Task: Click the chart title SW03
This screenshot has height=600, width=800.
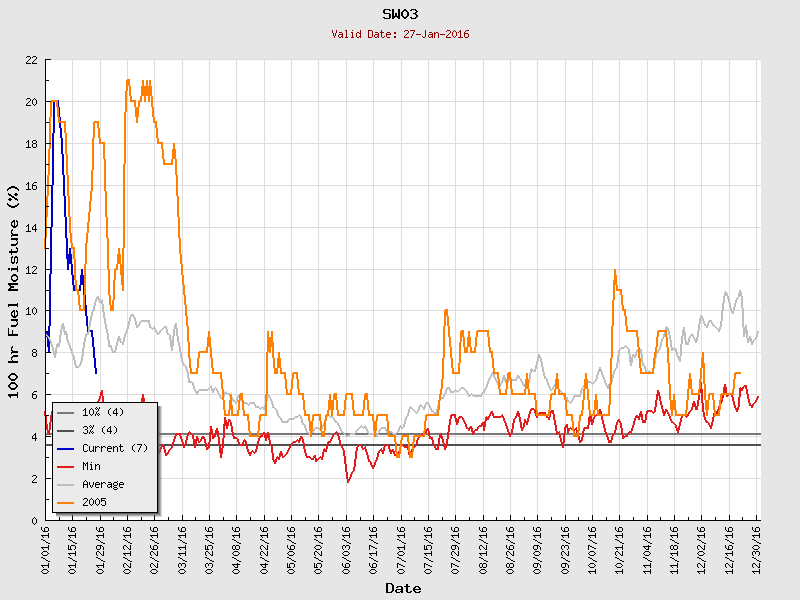Action: 400,14
